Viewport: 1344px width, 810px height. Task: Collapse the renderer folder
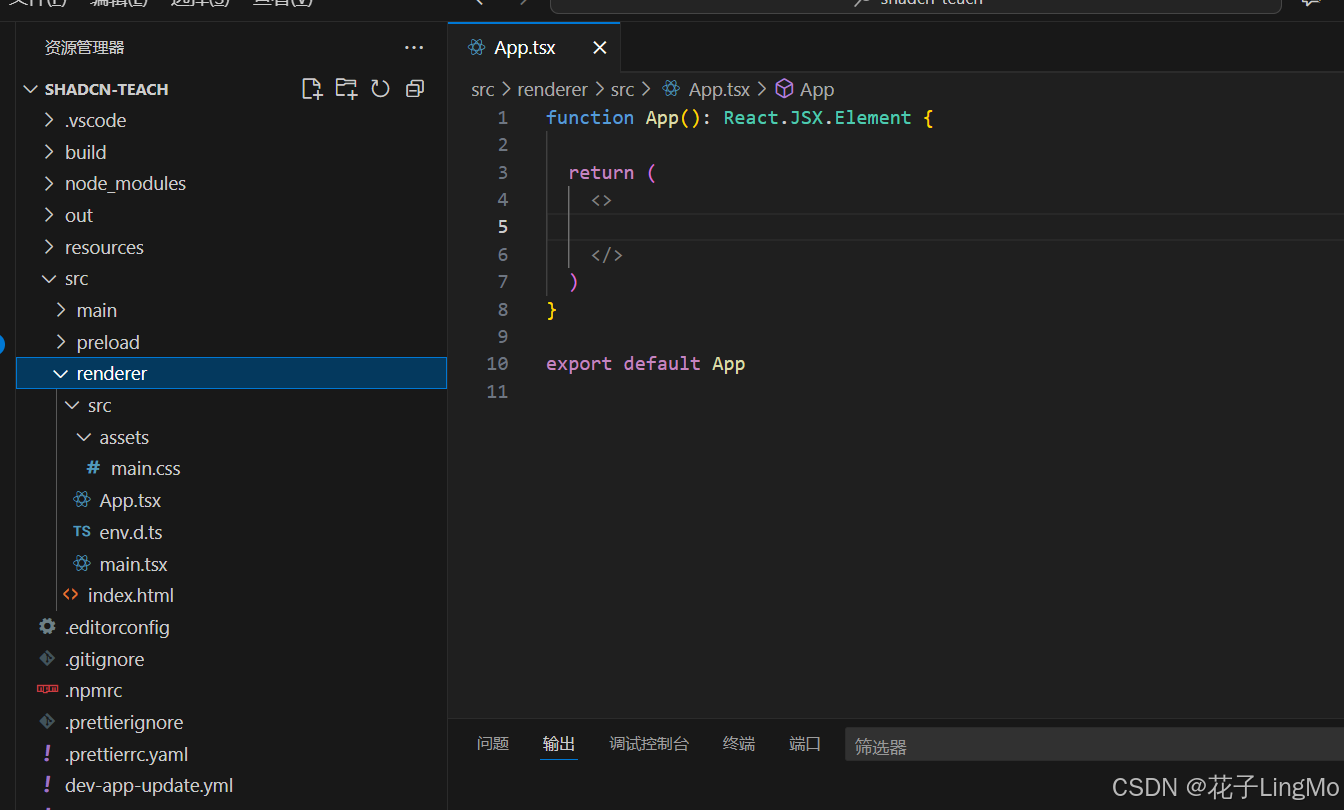(61, 373)
